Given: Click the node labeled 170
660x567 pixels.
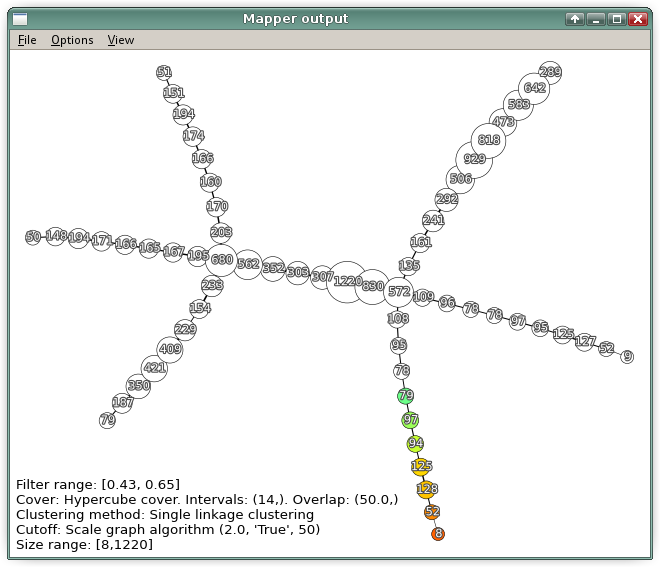Looking at the screenshot, I should (x=217, y=207).
